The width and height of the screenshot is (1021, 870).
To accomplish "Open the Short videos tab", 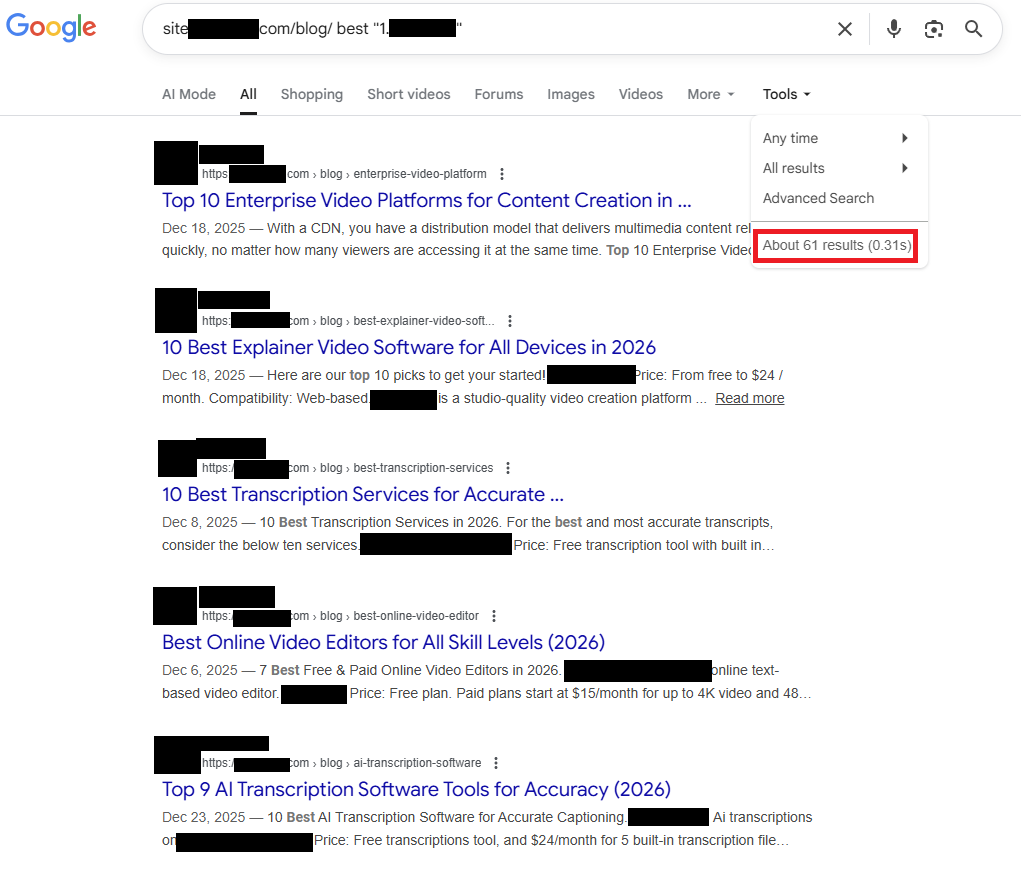I will point(408,94).
